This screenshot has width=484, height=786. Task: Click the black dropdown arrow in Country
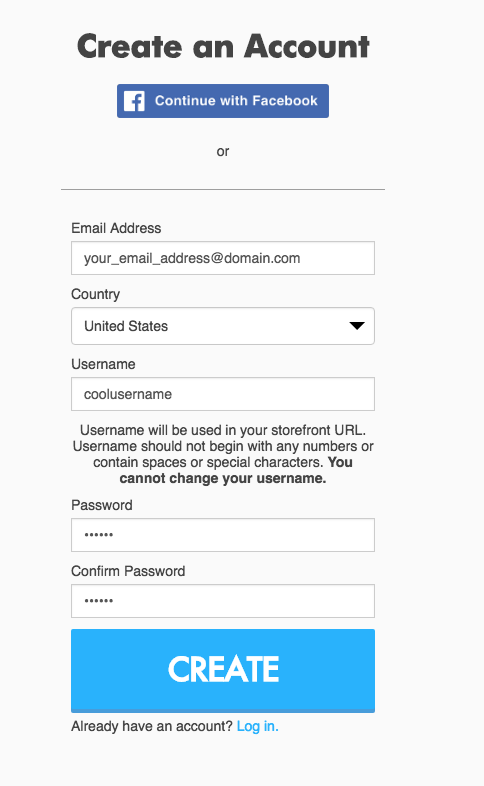(x=357, y=326)
